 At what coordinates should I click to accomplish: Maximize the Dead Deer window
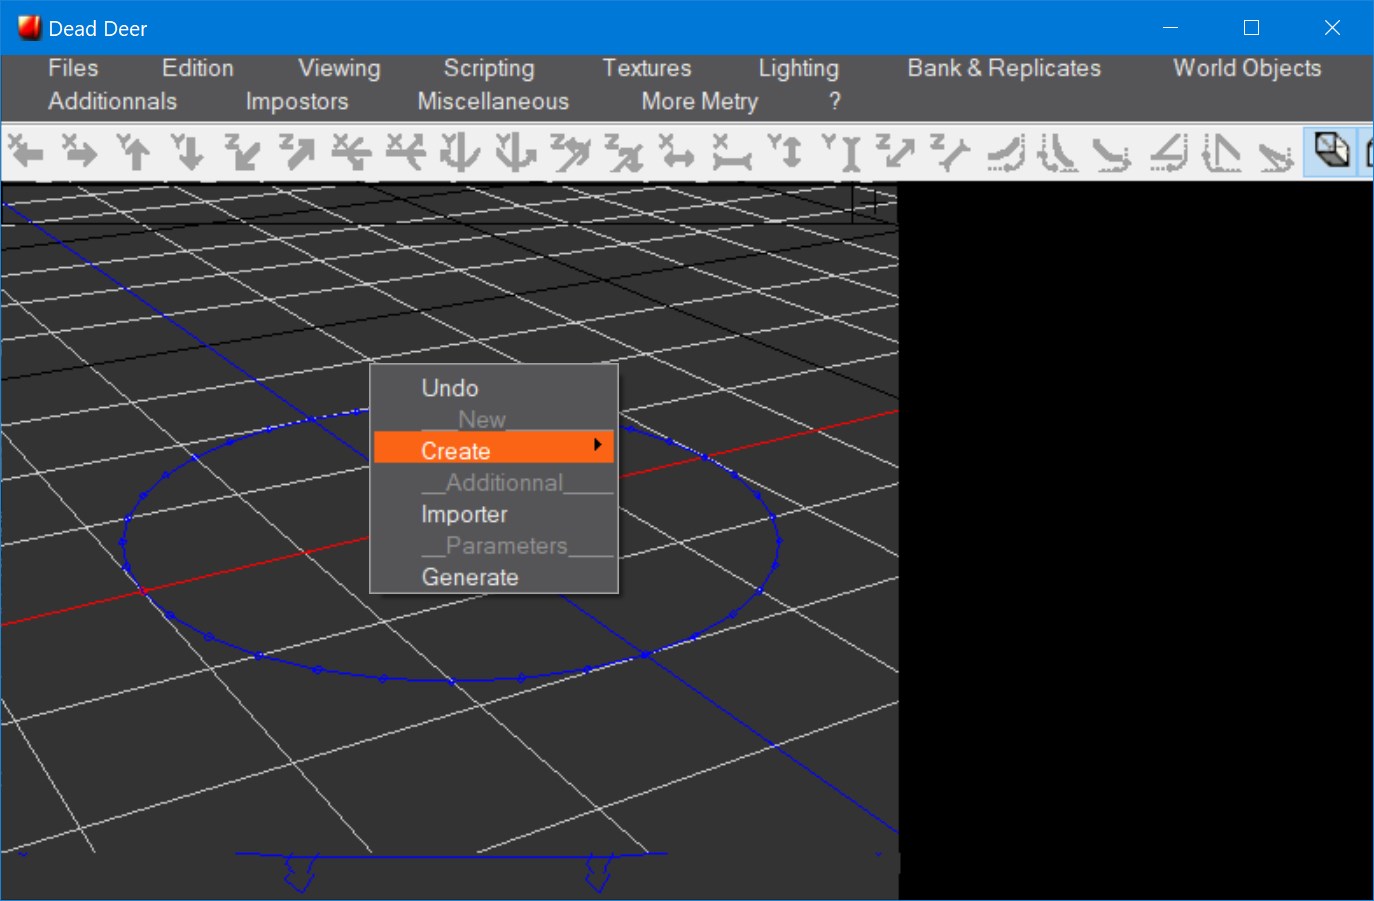pos(1251,28)
